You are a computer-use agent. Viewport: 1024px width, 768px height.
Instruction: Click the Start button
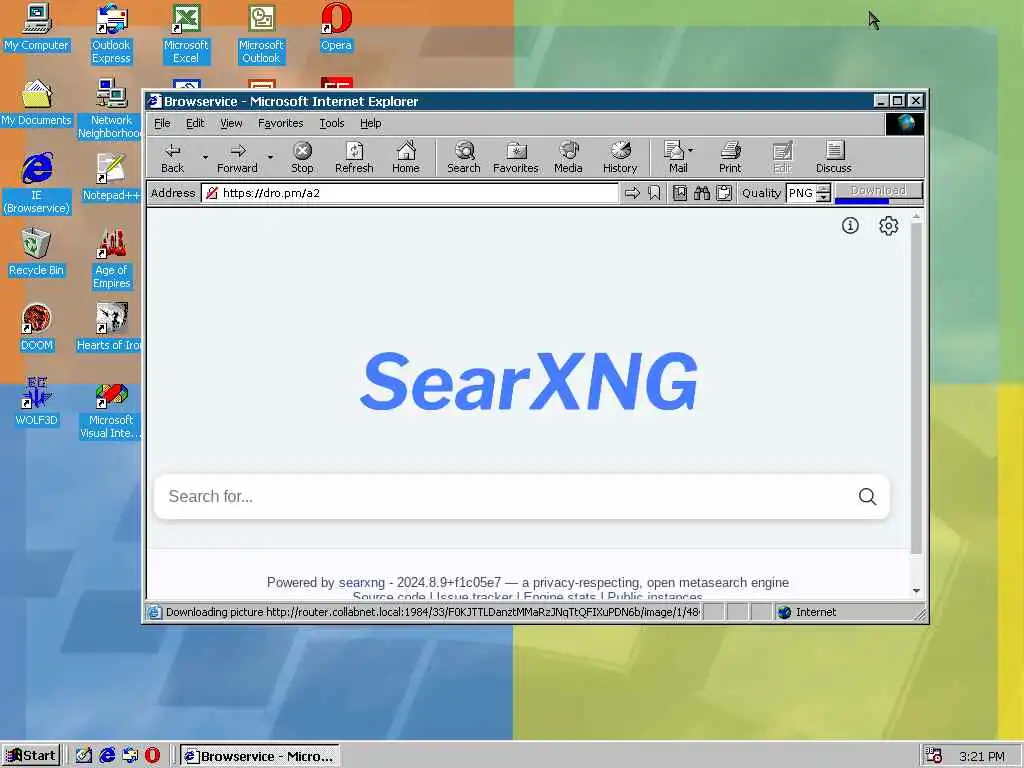(x=31, y=756)
